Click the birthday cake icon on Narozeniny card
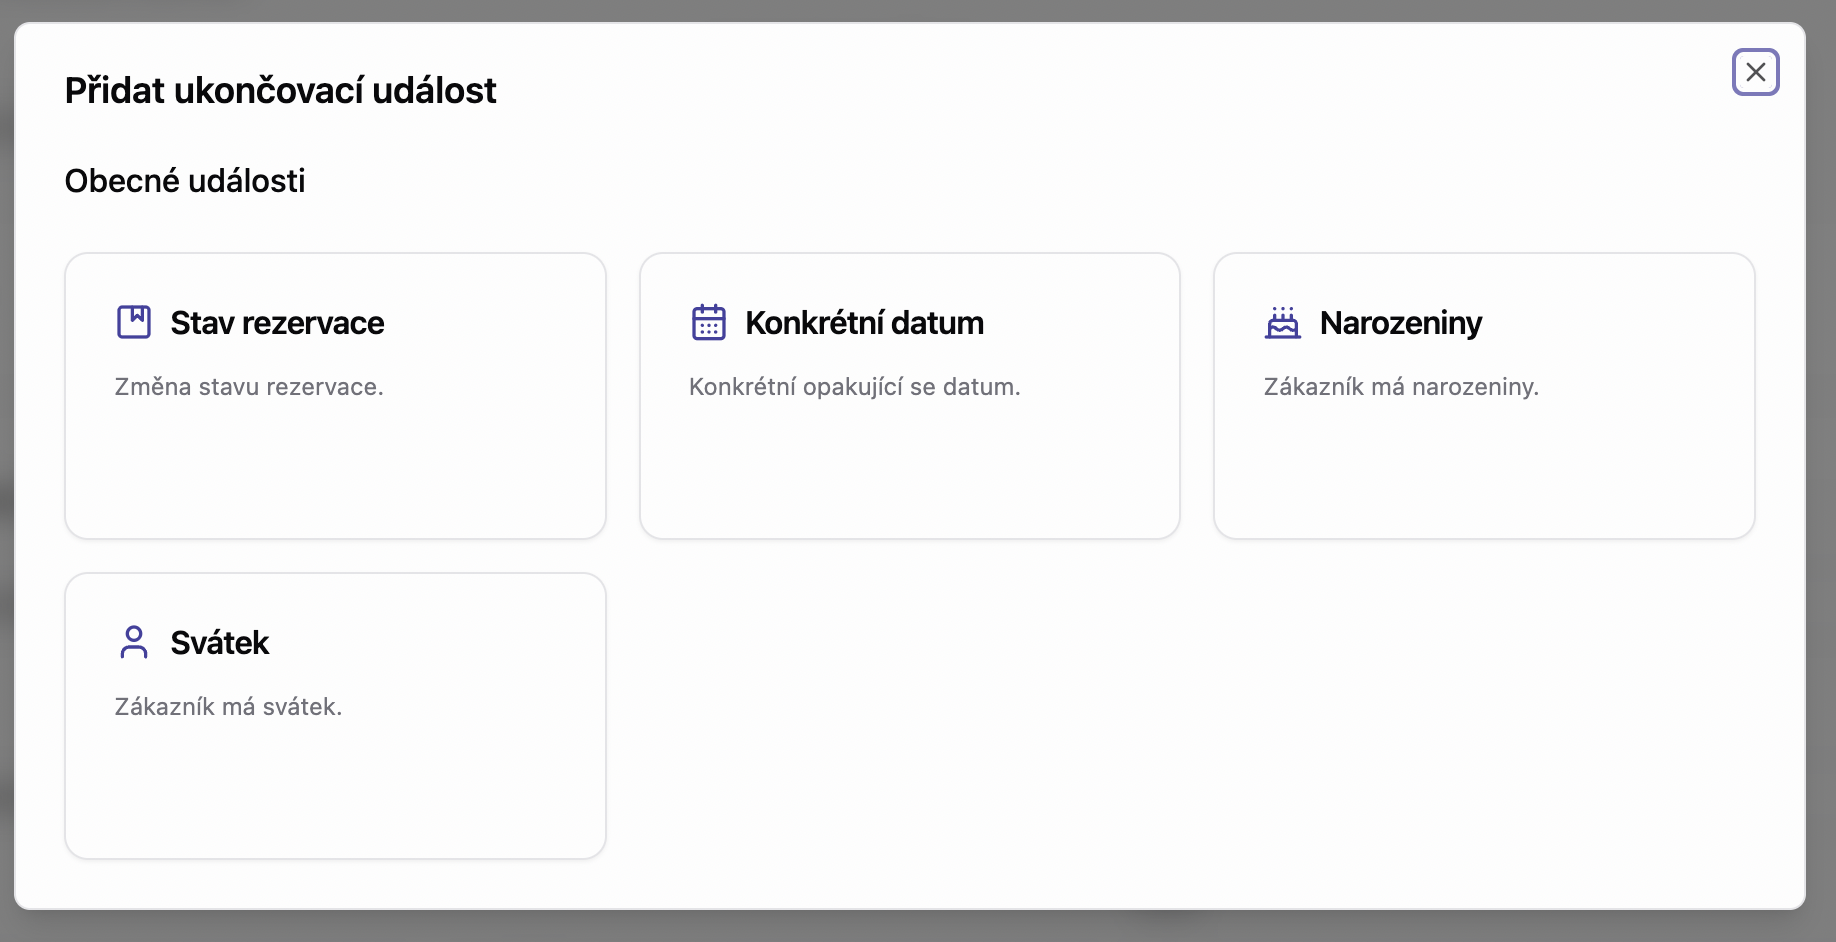This screenshot has width=1836, height=942. pyautogui.click(x=1283, y=322)
